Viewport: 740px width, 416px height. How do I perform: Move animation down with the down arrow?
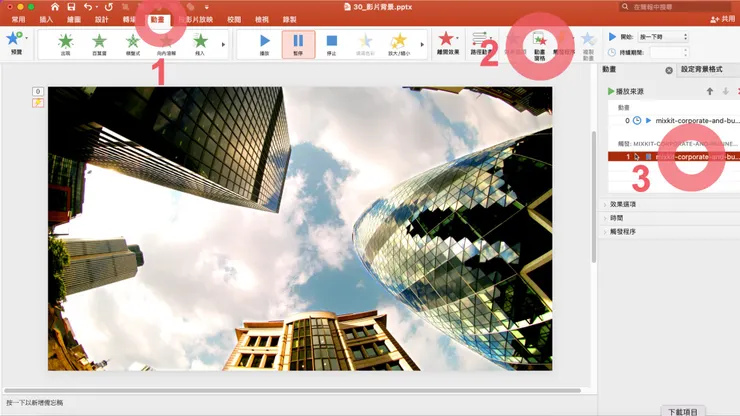pos(725,92)
